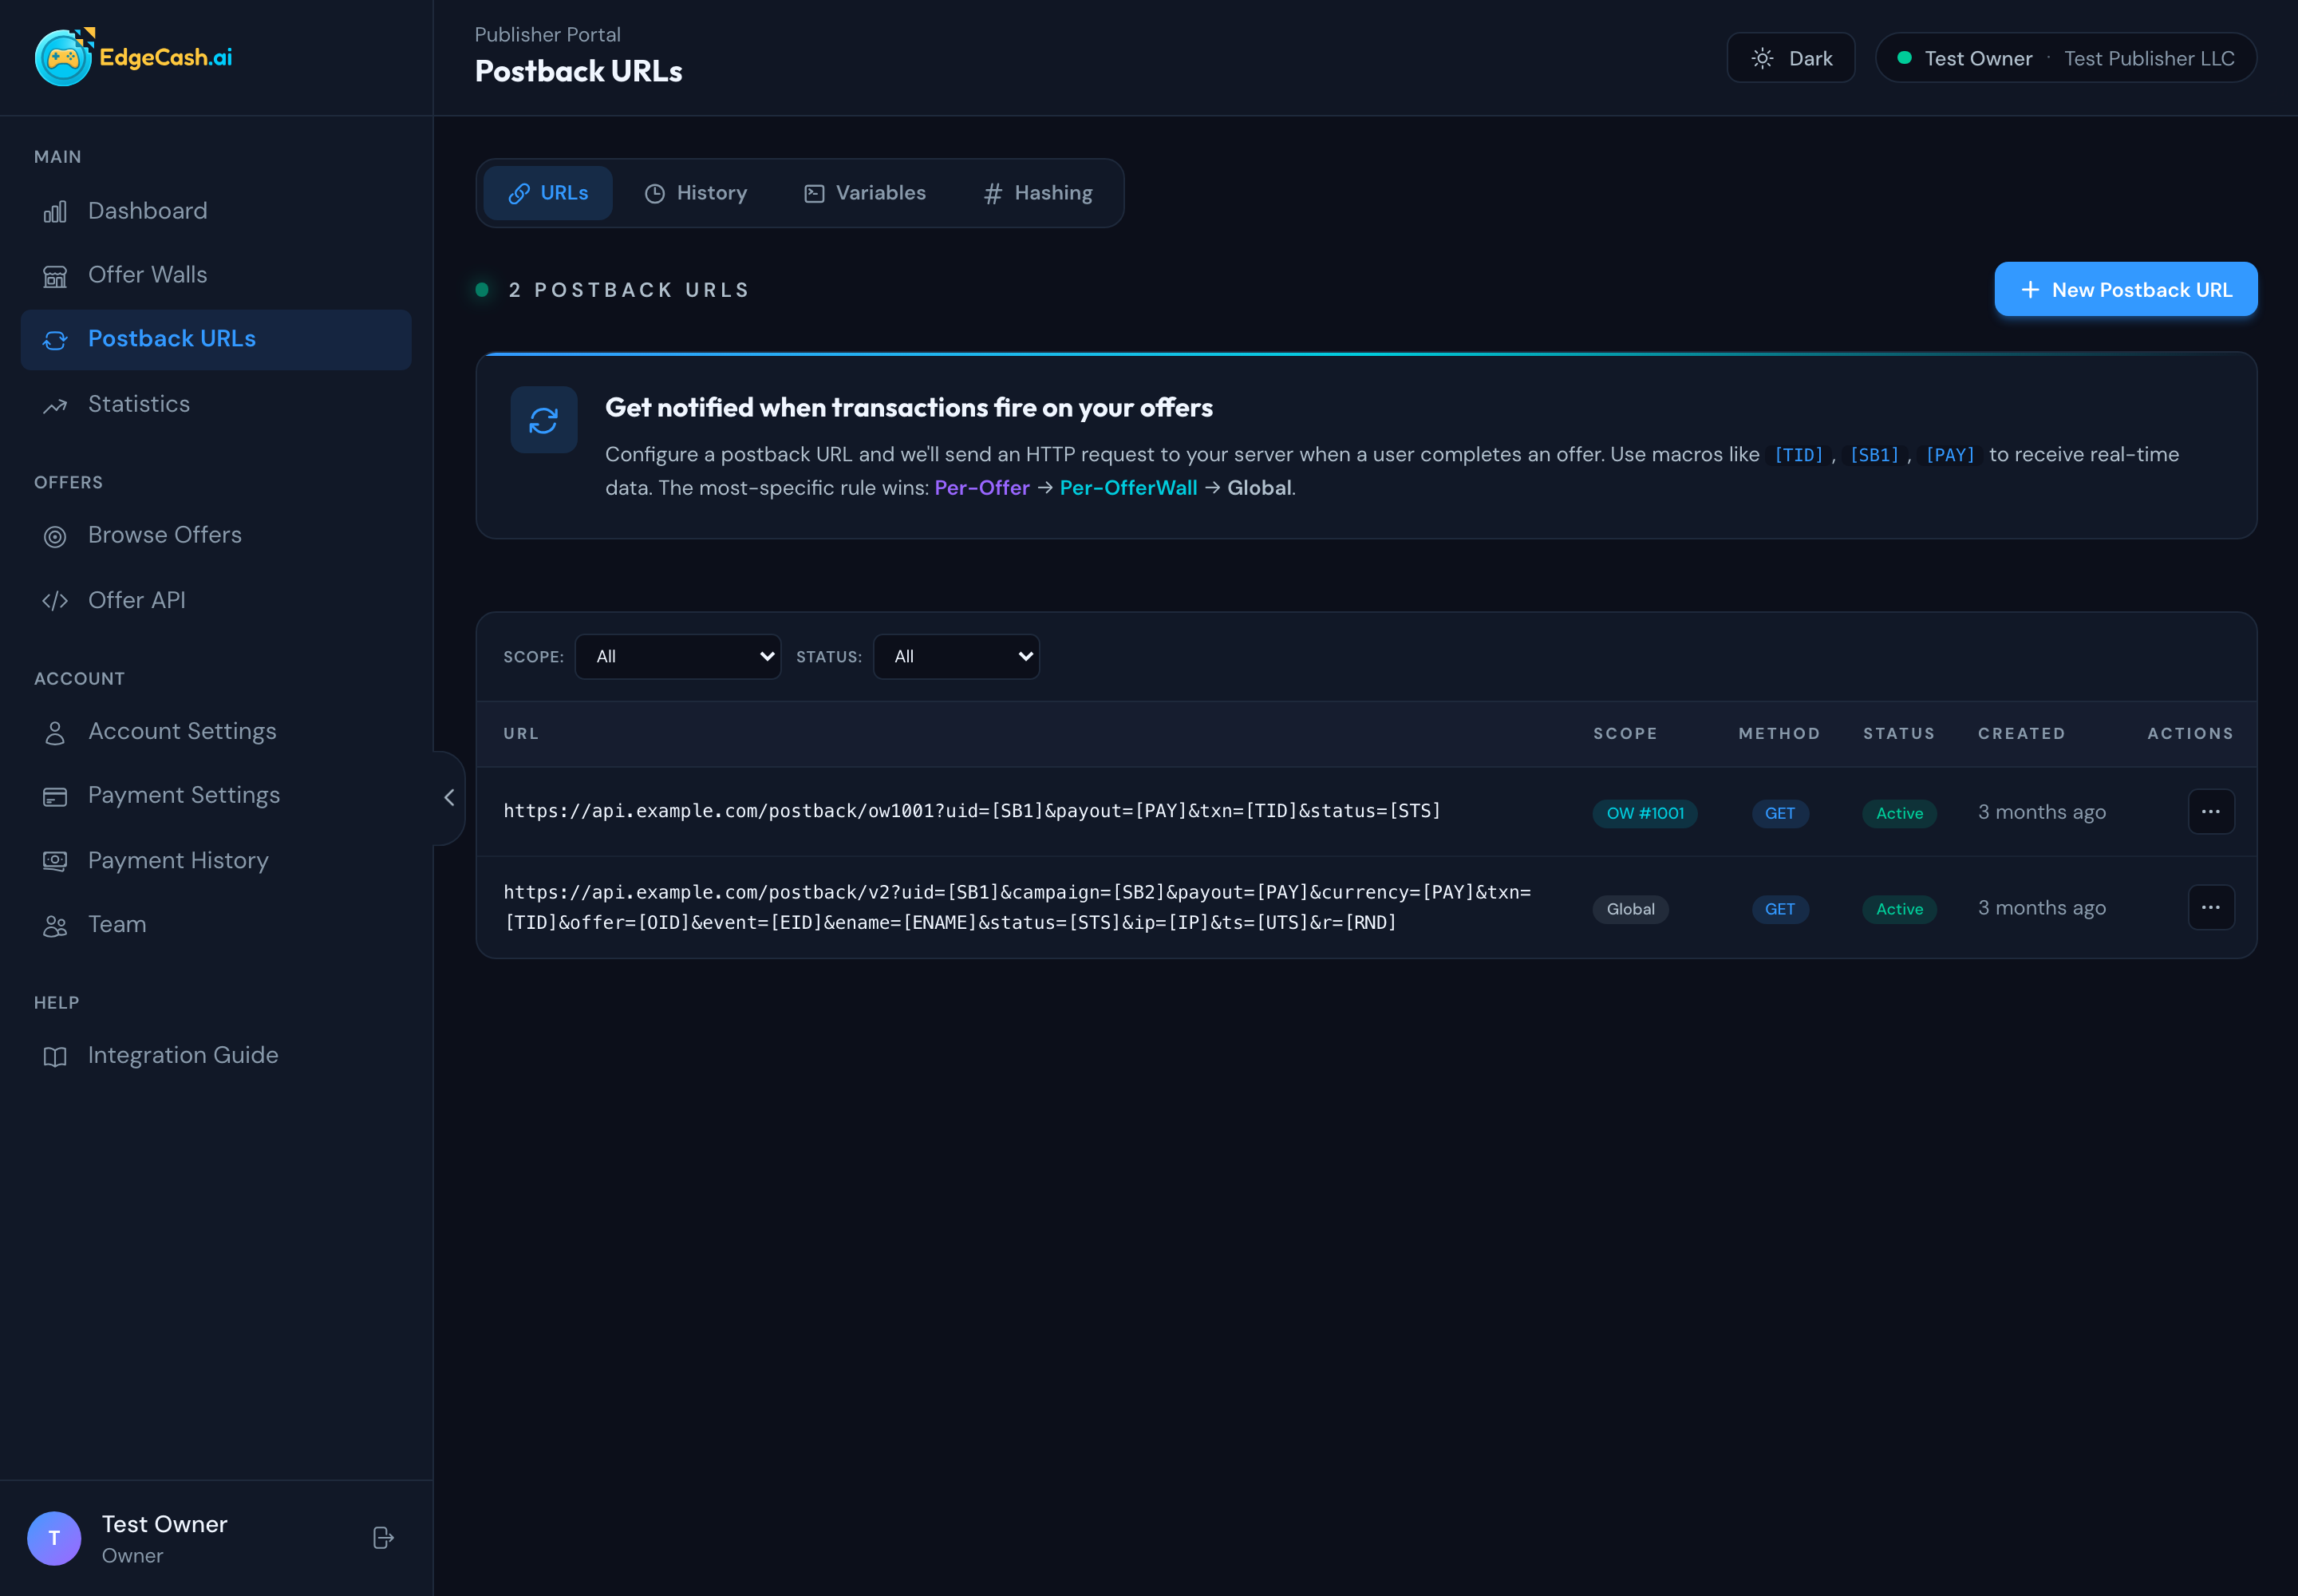Click Active status badge in Global row
The height and width of the screenshot is (1596, 2298).
click(x=1900, y=909)
